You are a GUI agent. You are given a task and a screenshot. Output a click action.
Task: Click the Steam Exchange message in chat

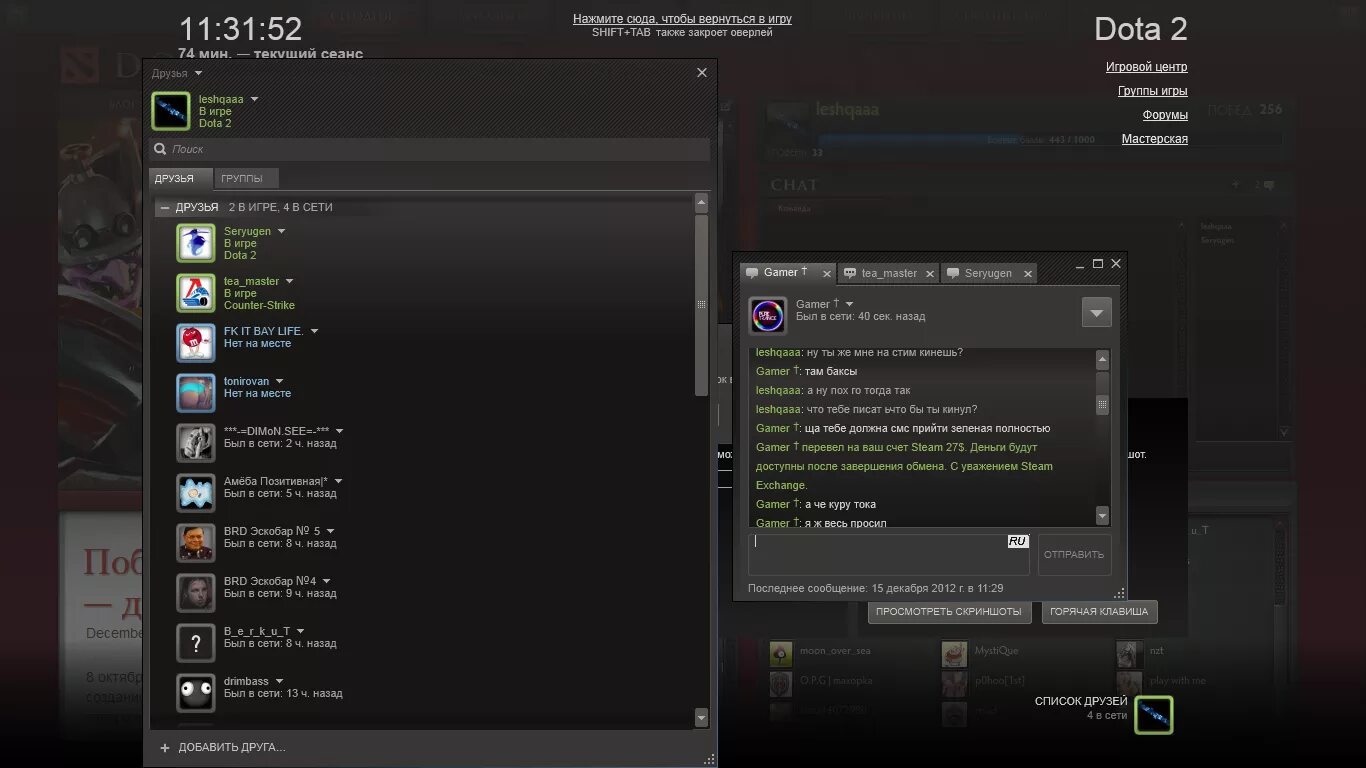[x=904, y=466]
